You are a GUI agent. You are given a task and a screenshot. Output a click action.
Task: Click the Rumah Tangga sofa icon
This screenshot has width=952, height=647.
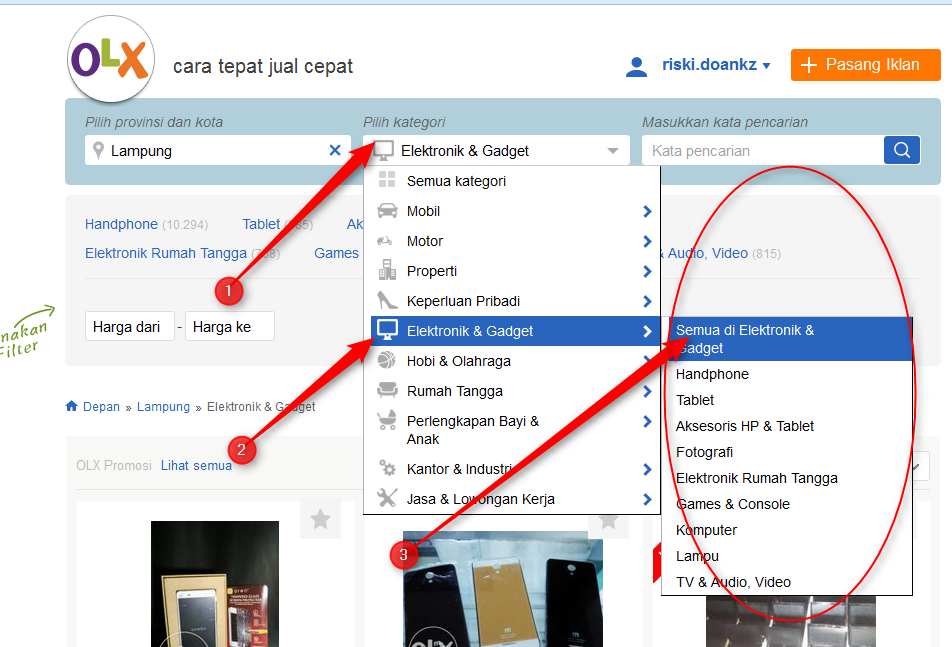[387, 390]
